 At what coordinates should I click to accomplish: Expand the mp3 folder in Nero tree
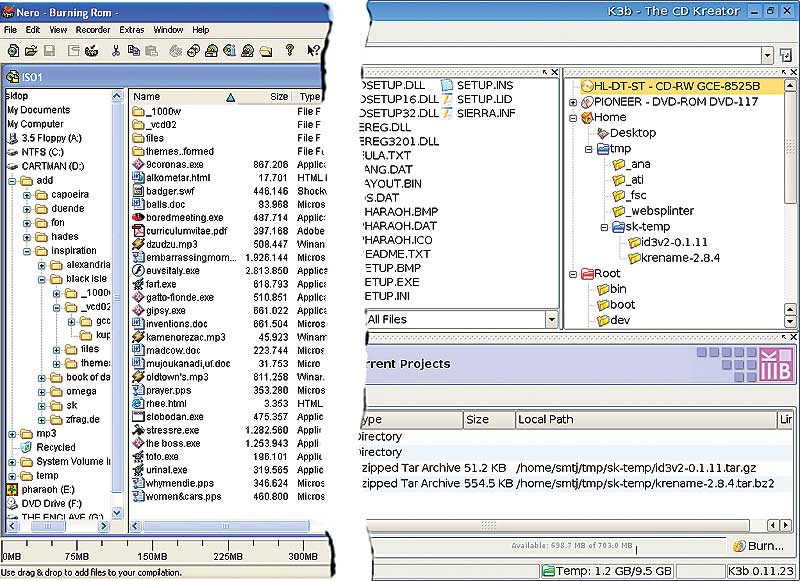point(12,434)
